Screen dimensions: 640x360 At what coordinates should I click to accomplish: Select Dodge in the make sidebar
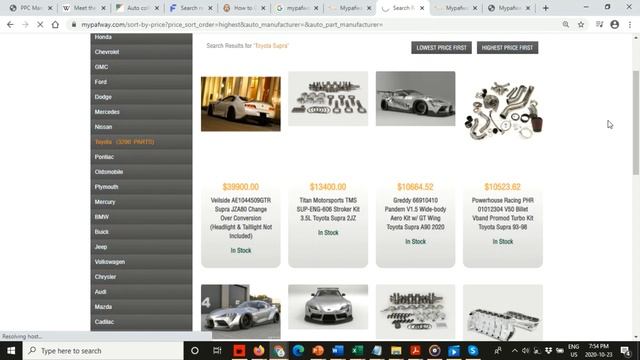[141, 97]
